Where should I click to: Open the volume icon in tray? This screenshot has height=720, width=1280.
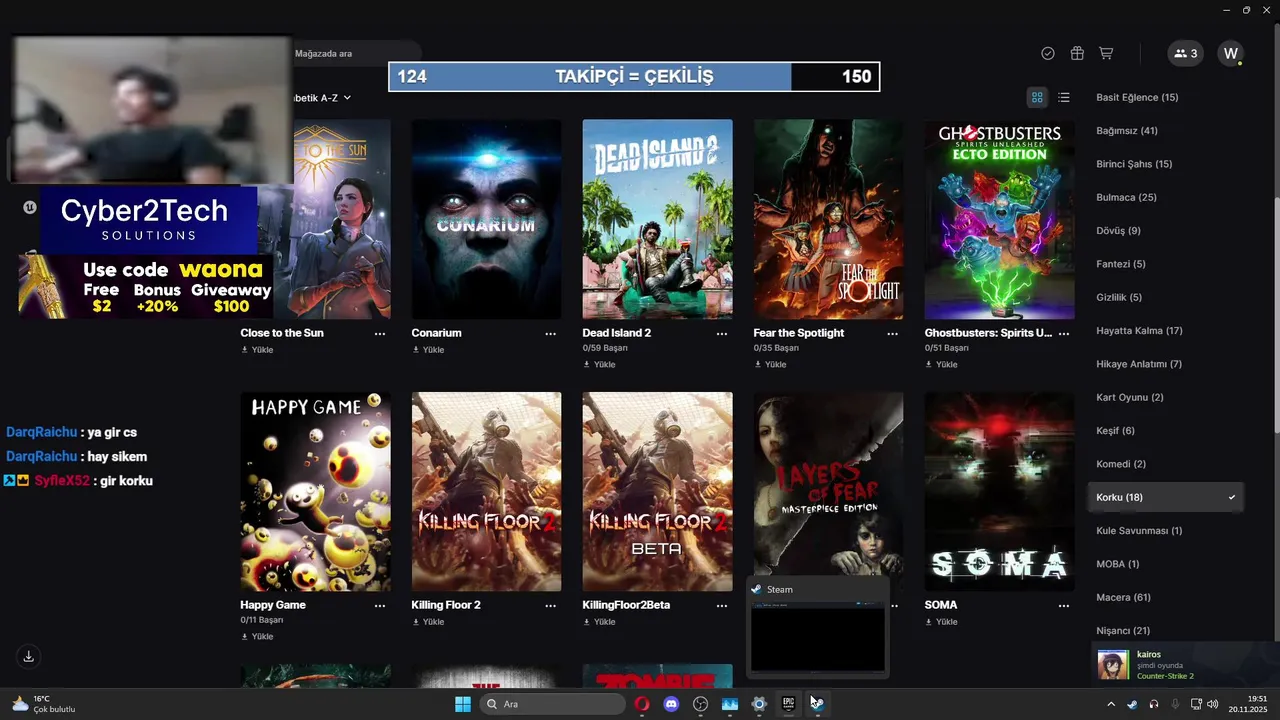[1215, 704]
